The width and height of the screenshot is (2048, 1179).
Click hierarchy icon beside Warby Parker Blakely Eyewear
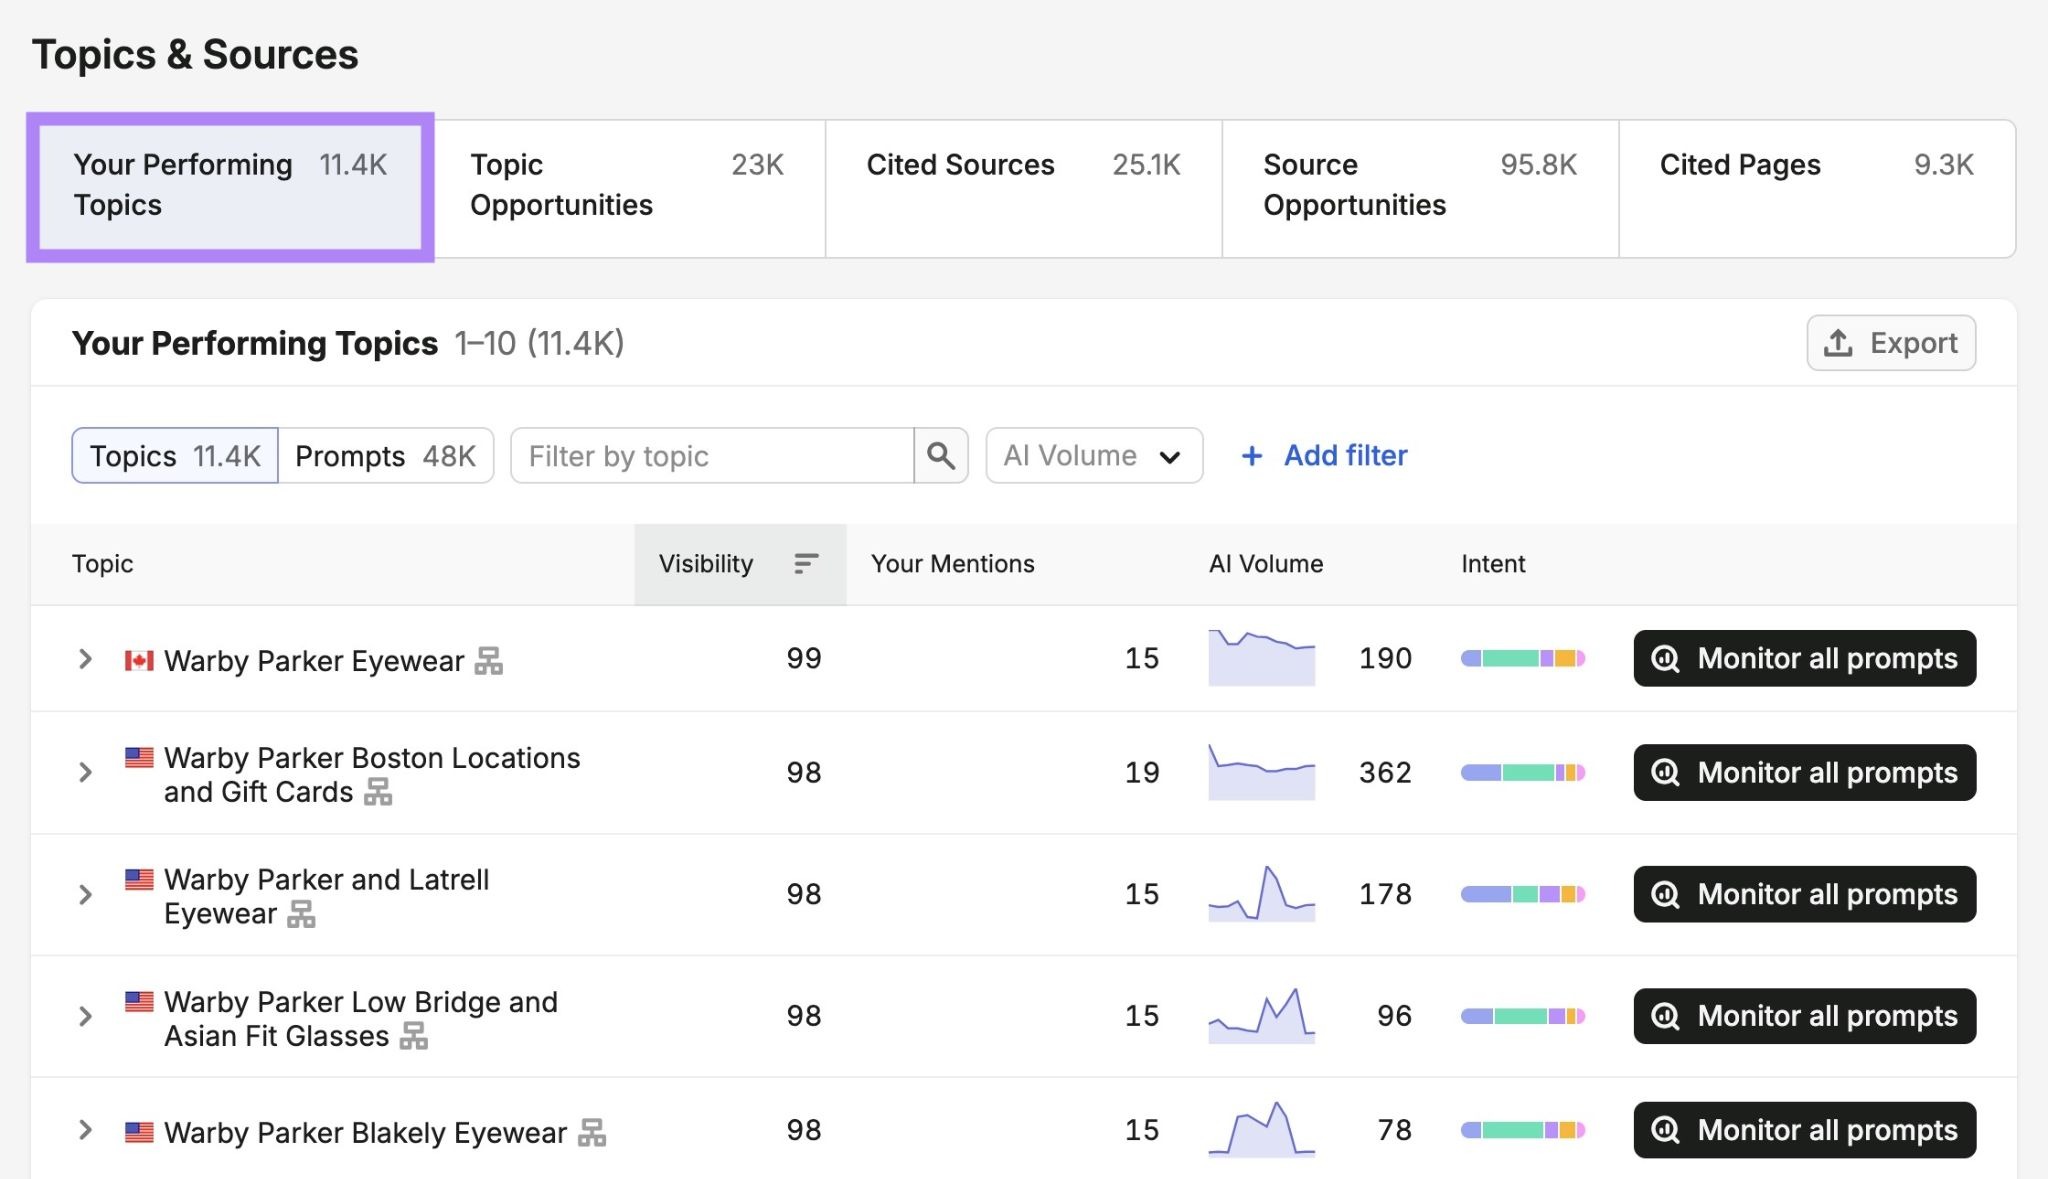(592, 1133)
